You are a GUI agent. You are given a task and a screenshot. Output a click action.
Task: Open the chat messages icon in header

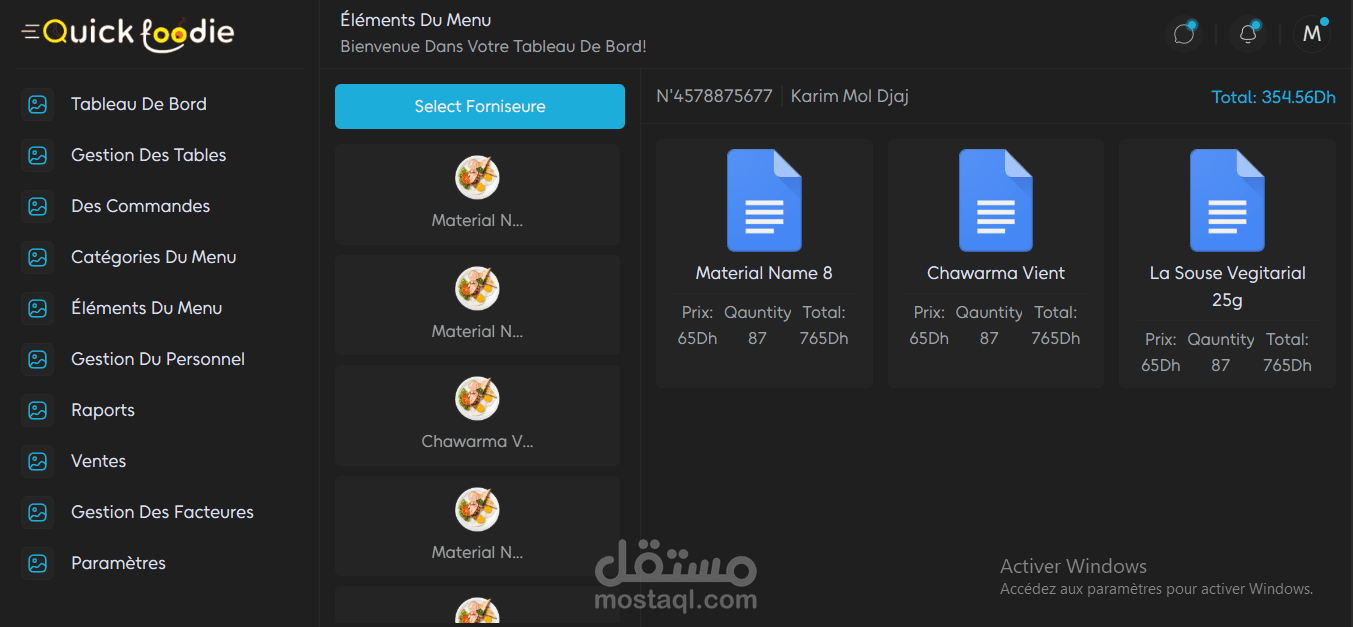point(1184,34)
